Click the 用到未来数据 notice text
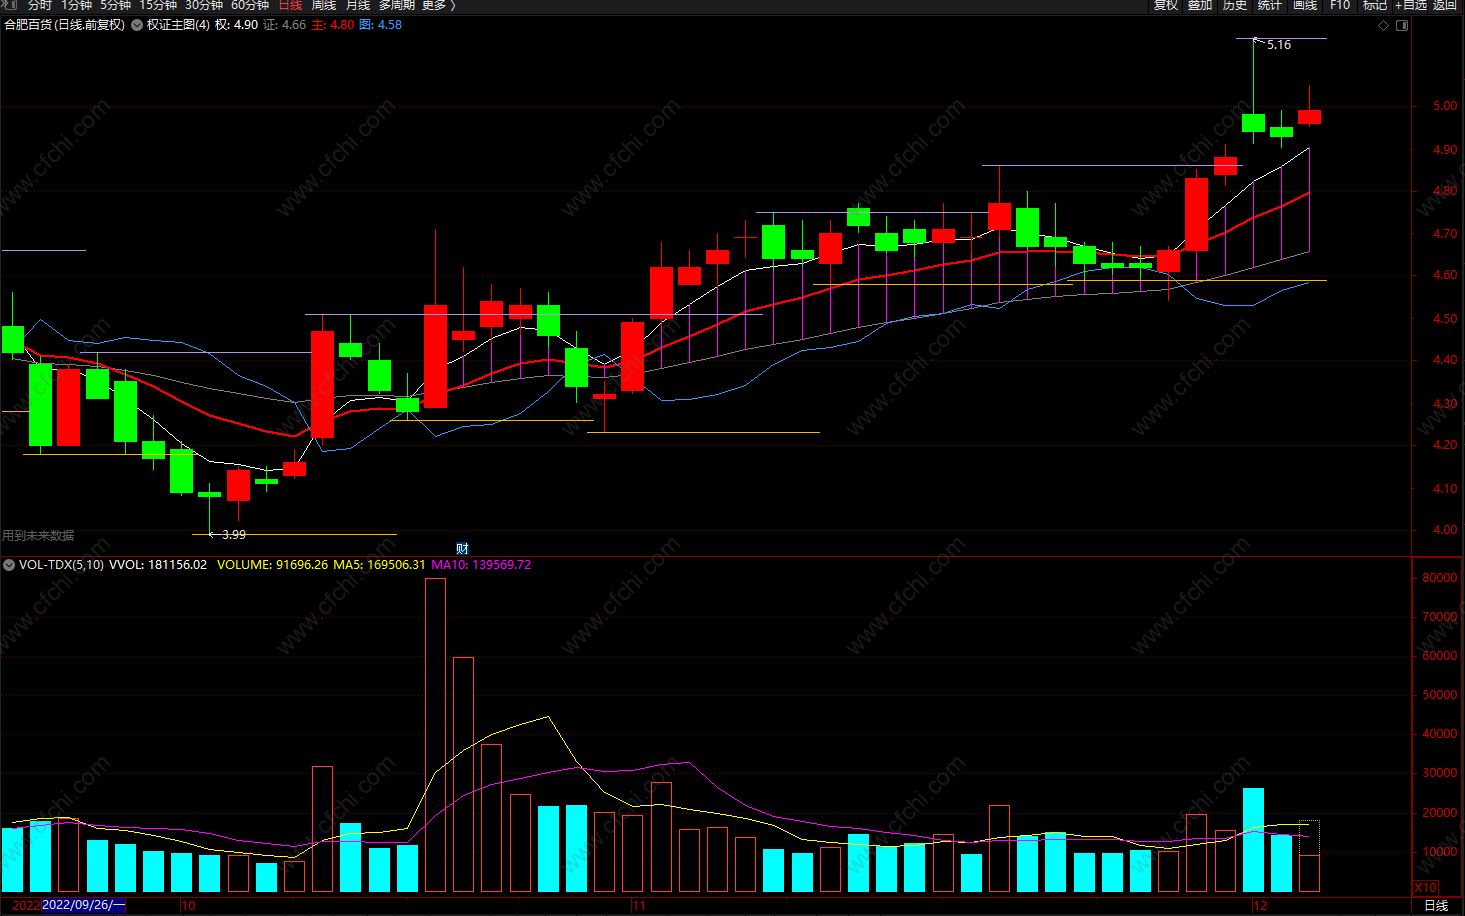The width and height of the screenshot is (1465, 916). point(38,536)
